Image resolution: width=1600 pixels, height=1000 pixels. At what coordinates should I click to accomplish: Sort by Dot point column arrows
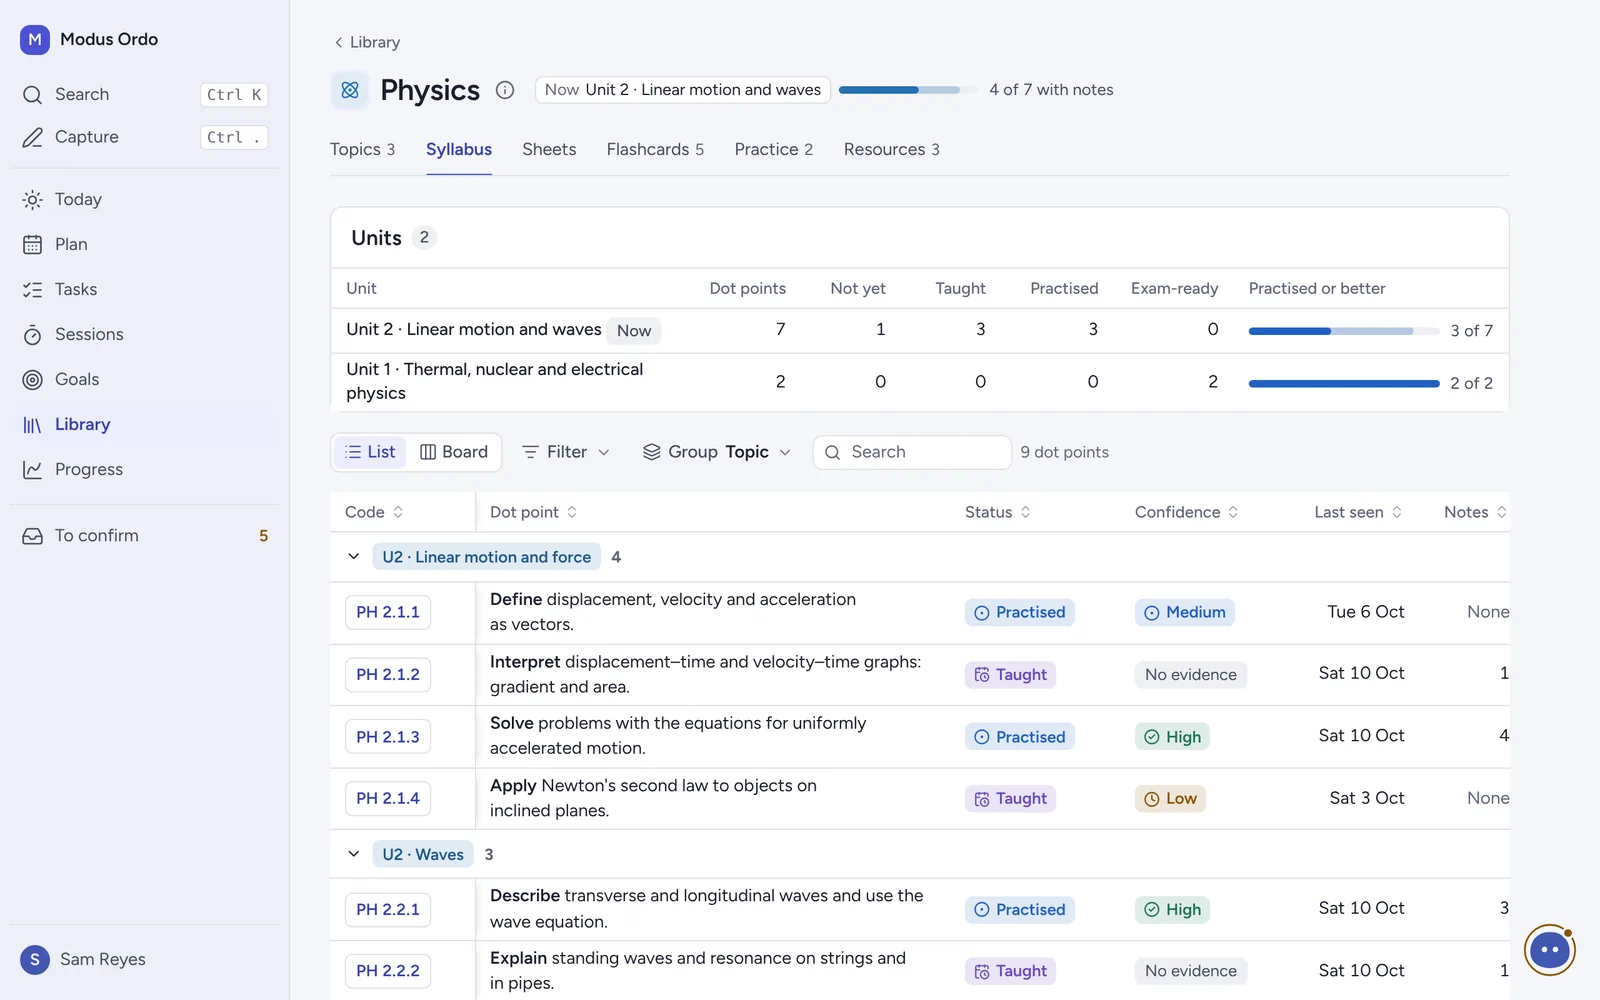point(572,512)
